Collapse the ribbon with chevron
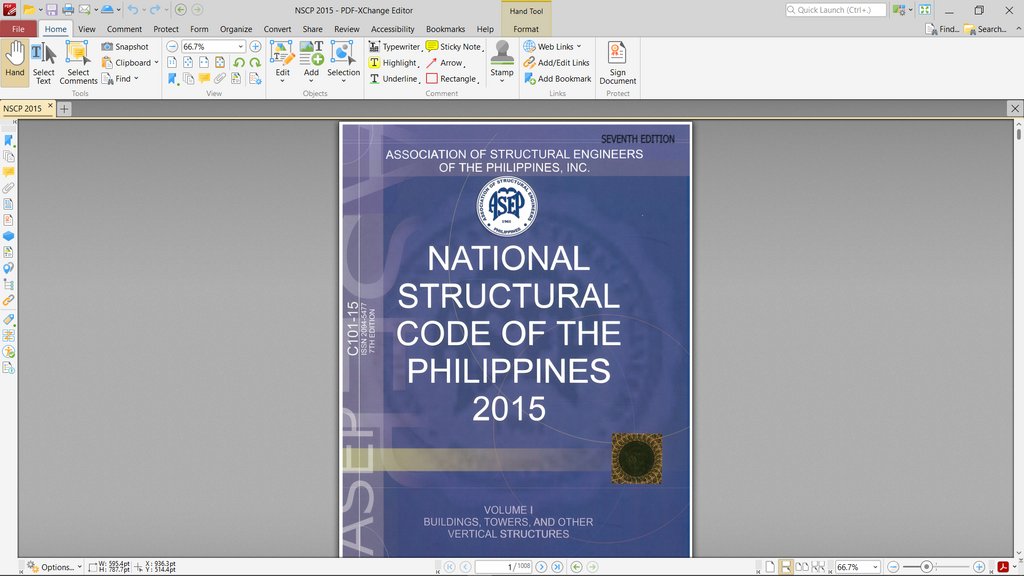Image resolution: width=1024 pixels, height=576 pixels. (1018, 29)
